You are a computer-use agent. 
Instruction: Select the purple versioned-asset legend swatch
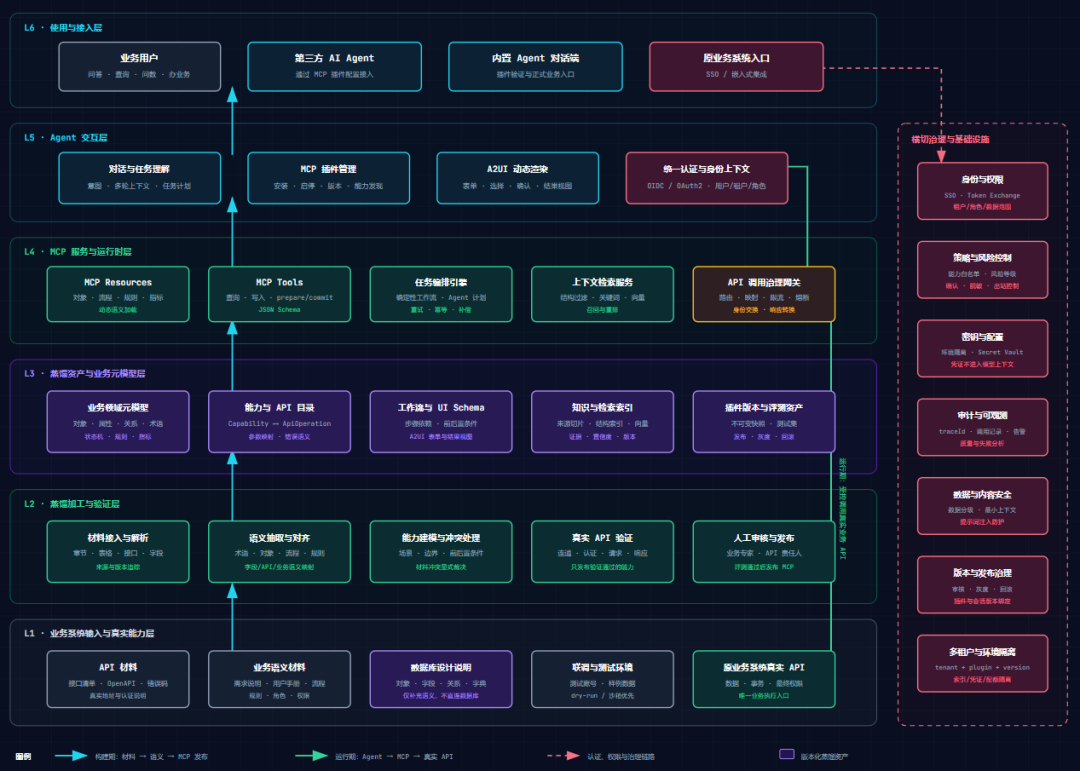[787, 754]
